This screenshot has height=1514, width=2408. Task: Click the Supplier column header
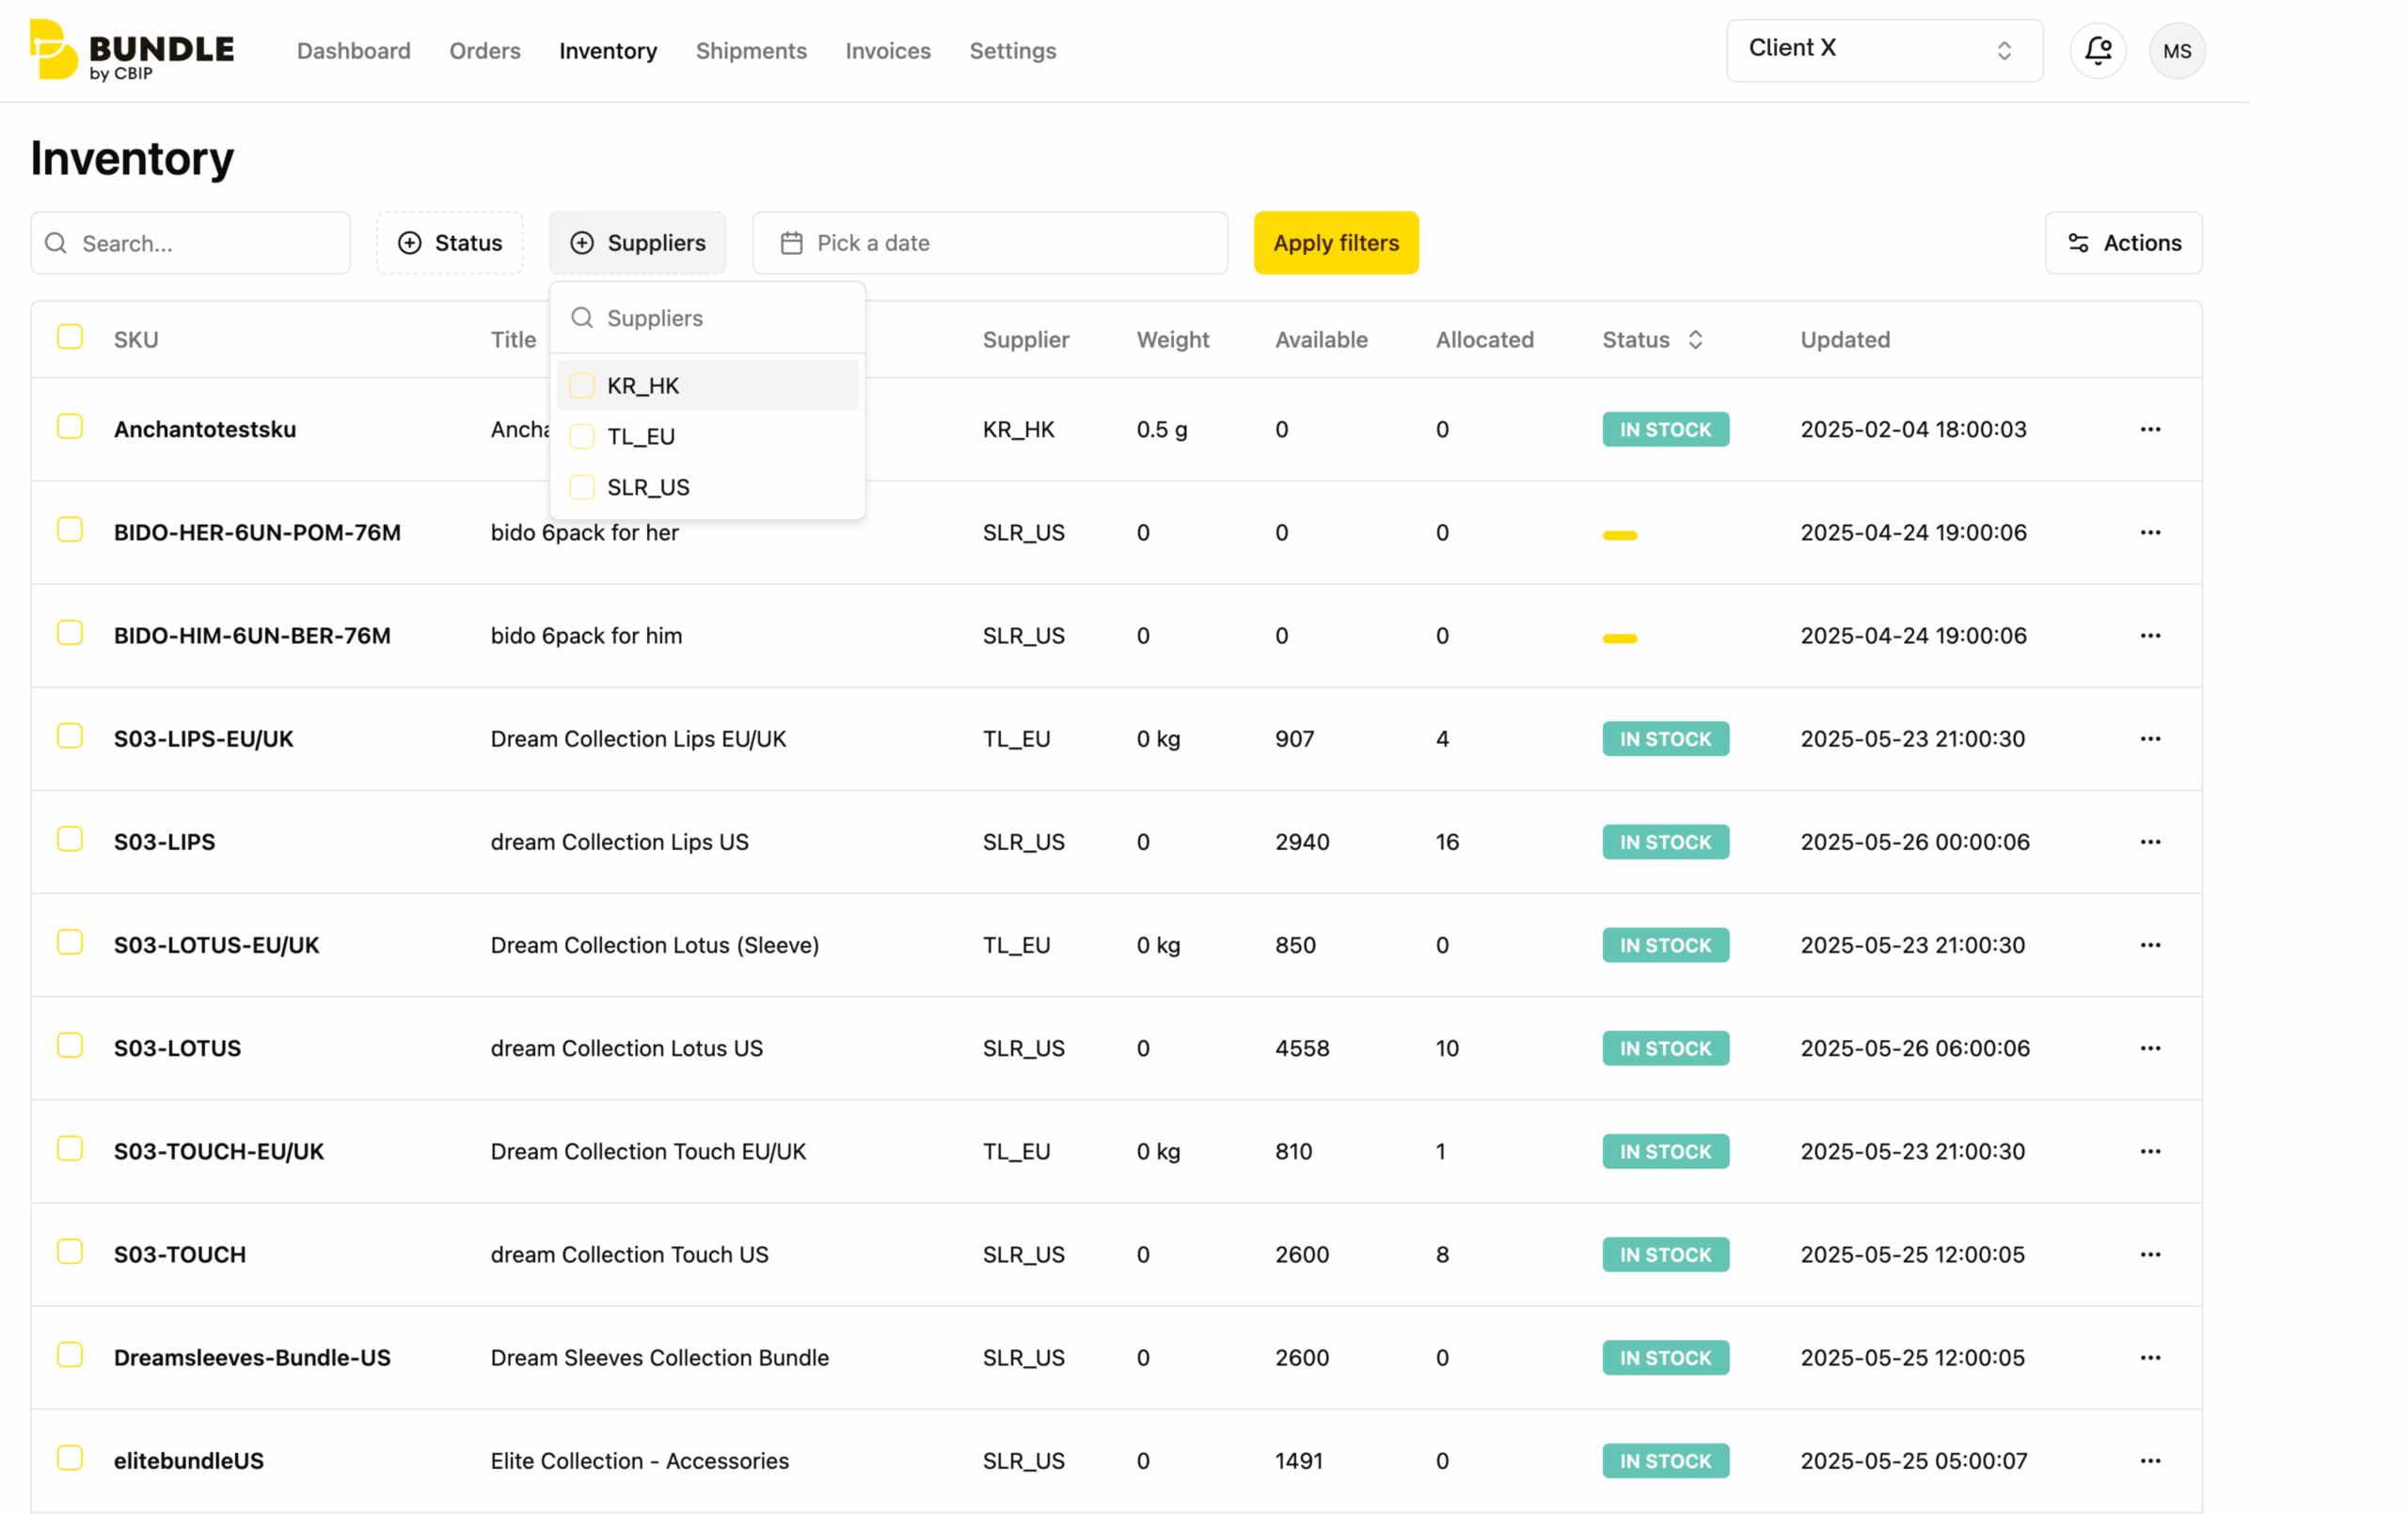point(1025,339)
